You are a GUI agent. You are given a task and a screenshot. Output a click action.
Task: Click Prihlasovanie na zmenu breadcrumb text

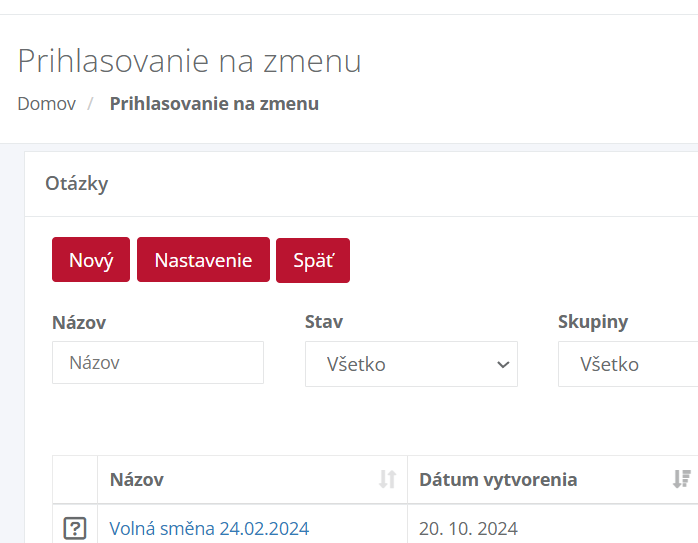pos(215,104)
